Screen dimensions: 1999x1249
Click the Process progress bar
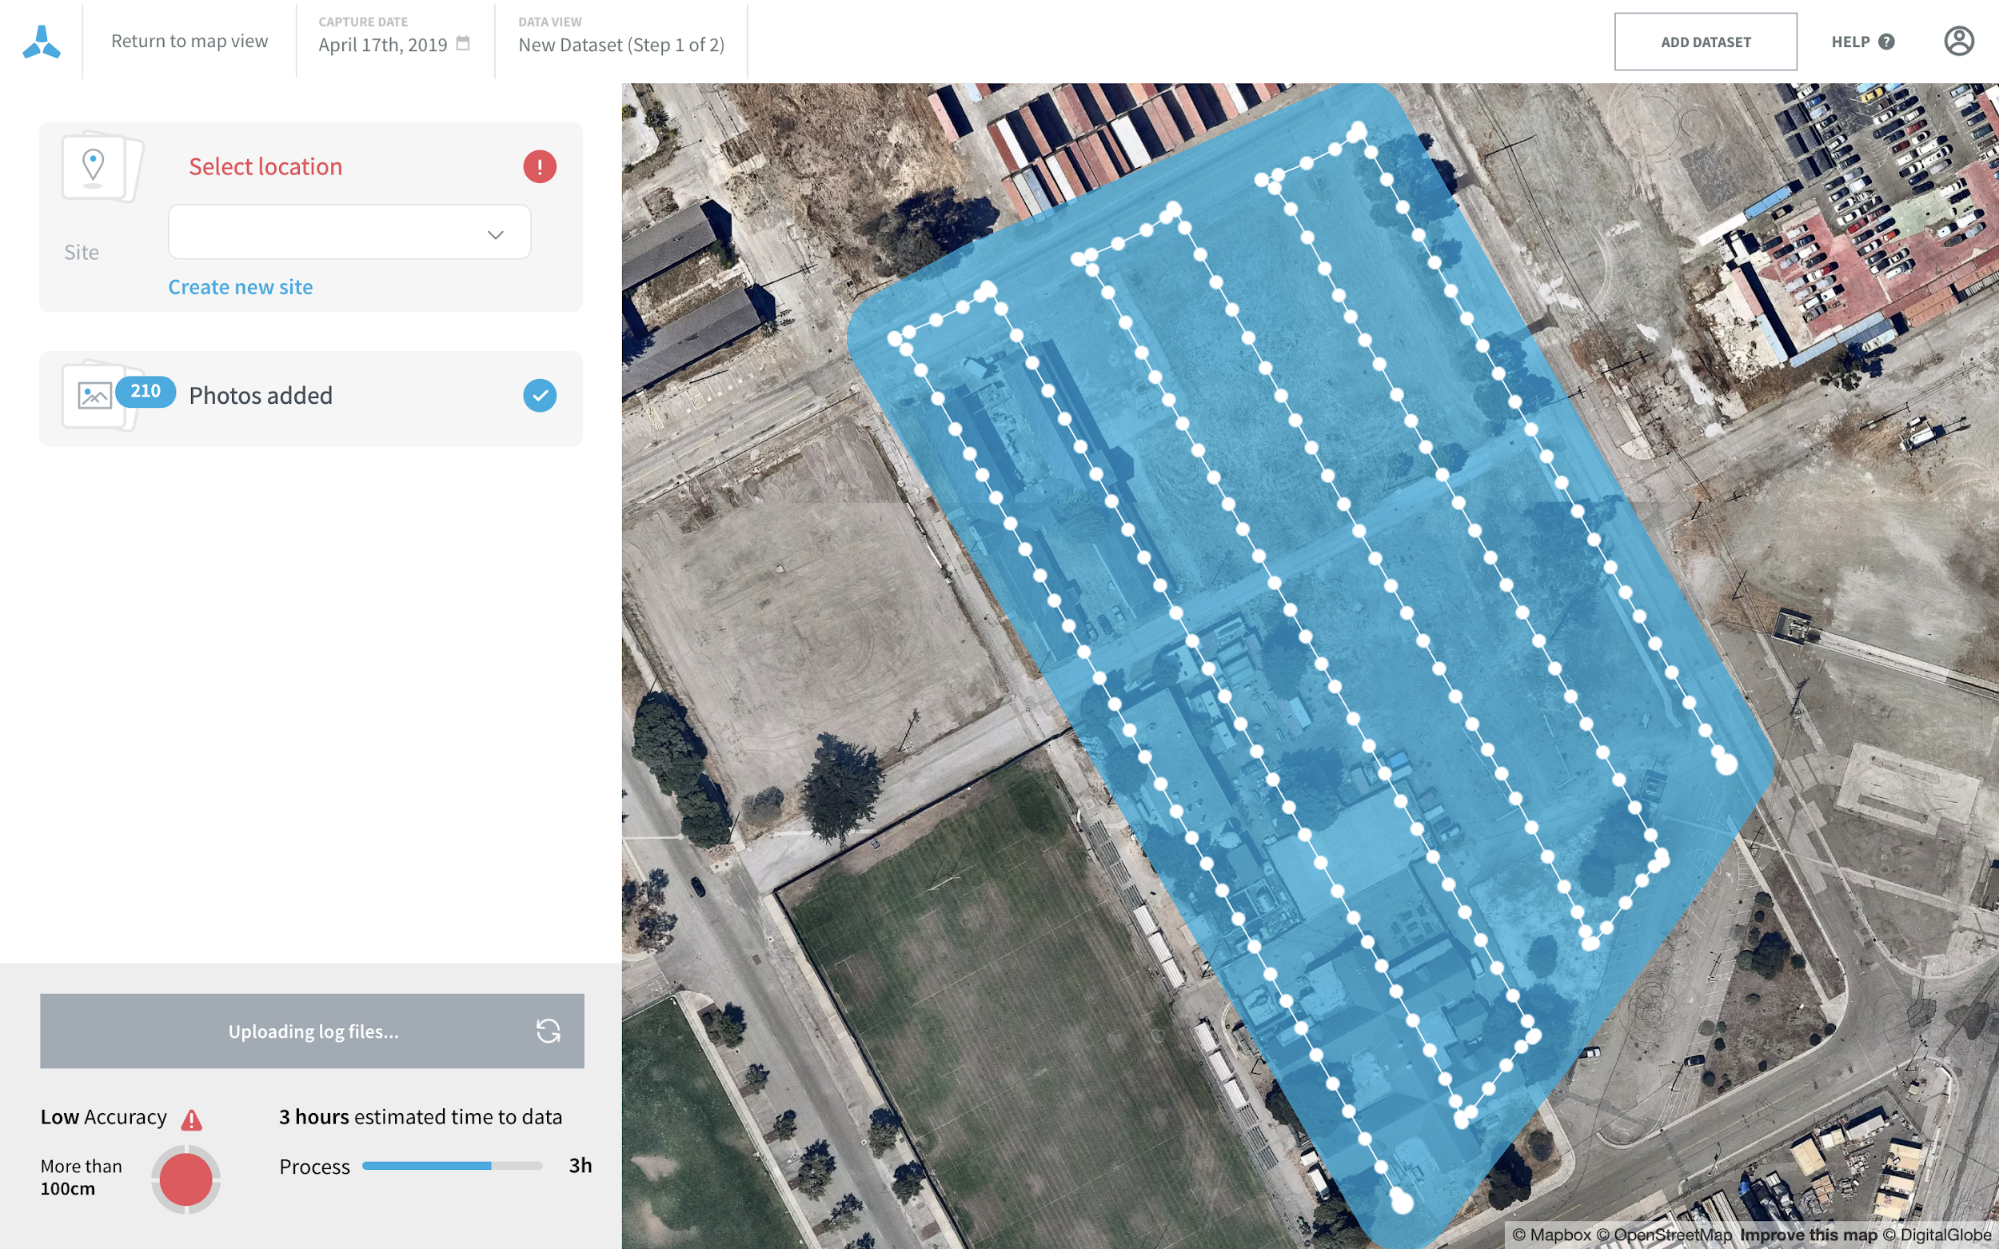pos(451,1165)
